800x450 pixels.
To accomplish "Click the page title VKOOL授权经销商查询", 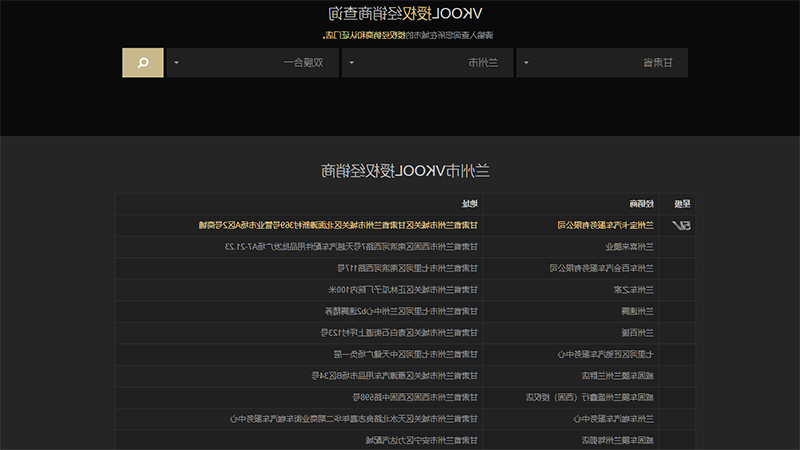I will tap(405, 14).
